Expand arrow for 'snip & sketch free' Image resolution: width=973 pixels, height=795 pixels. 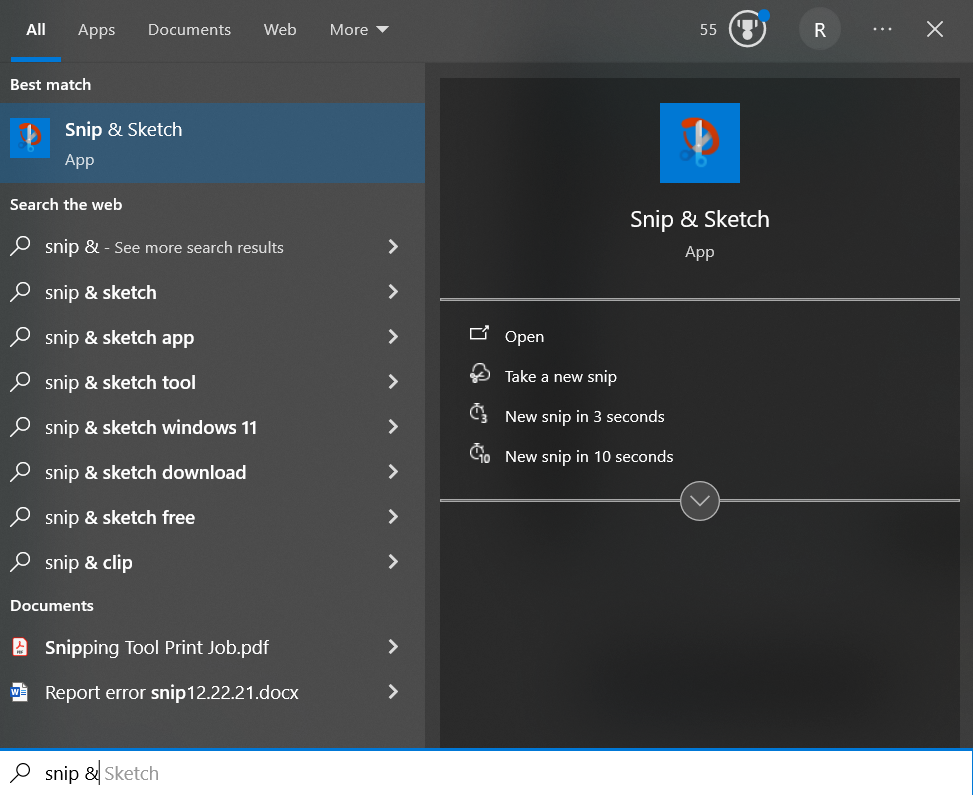pos(393,516)
